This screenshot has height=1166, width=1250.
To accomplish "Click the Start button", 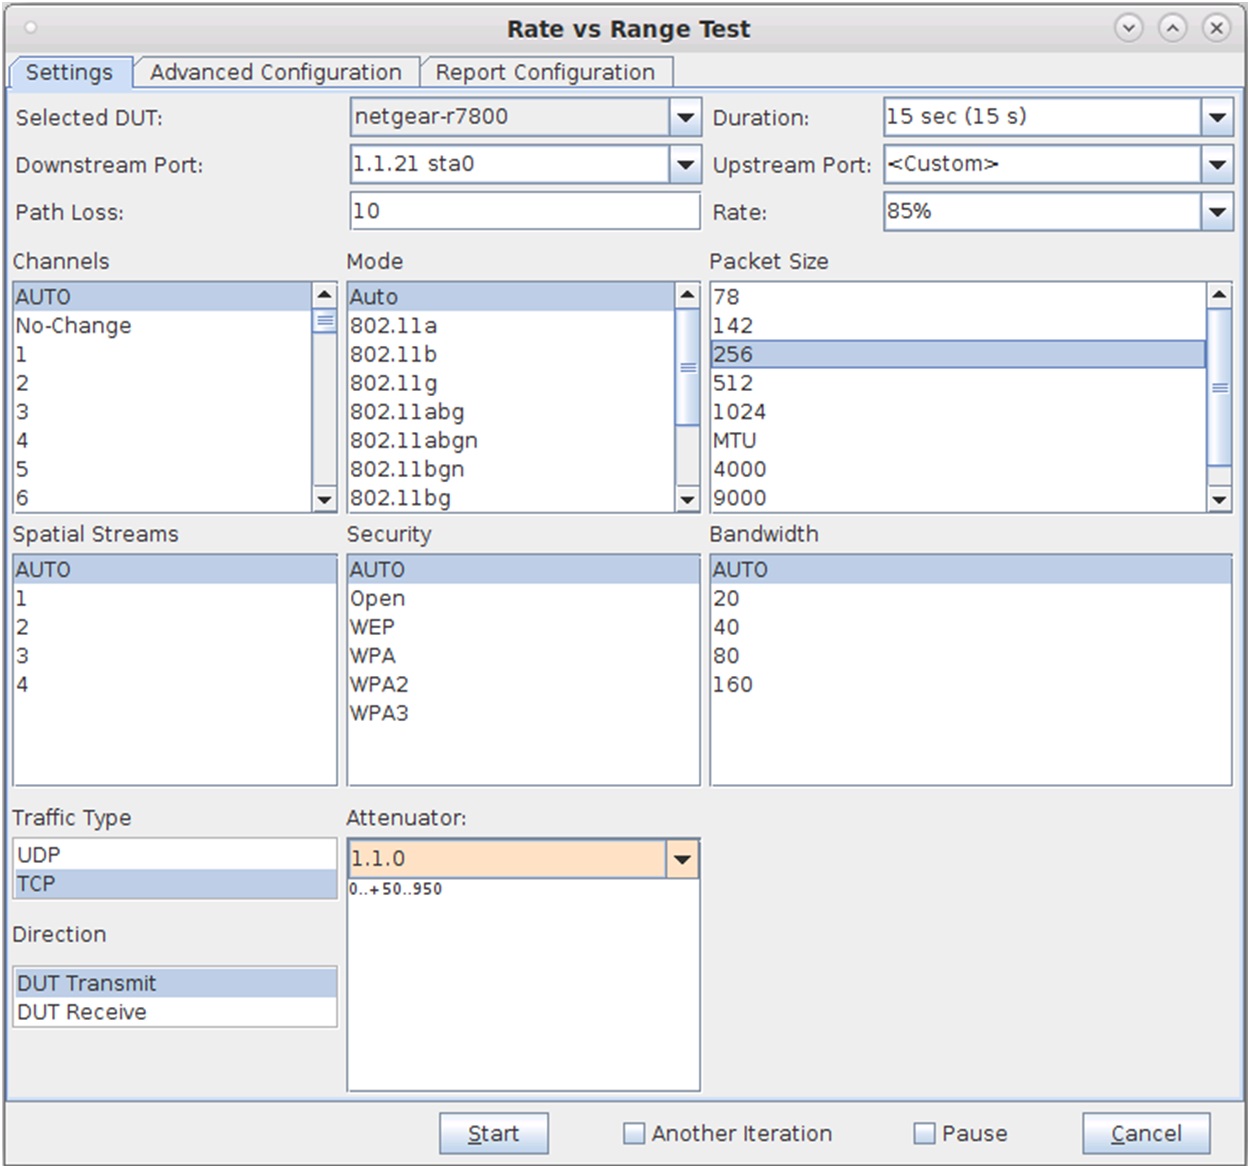I will [493, 1132].
